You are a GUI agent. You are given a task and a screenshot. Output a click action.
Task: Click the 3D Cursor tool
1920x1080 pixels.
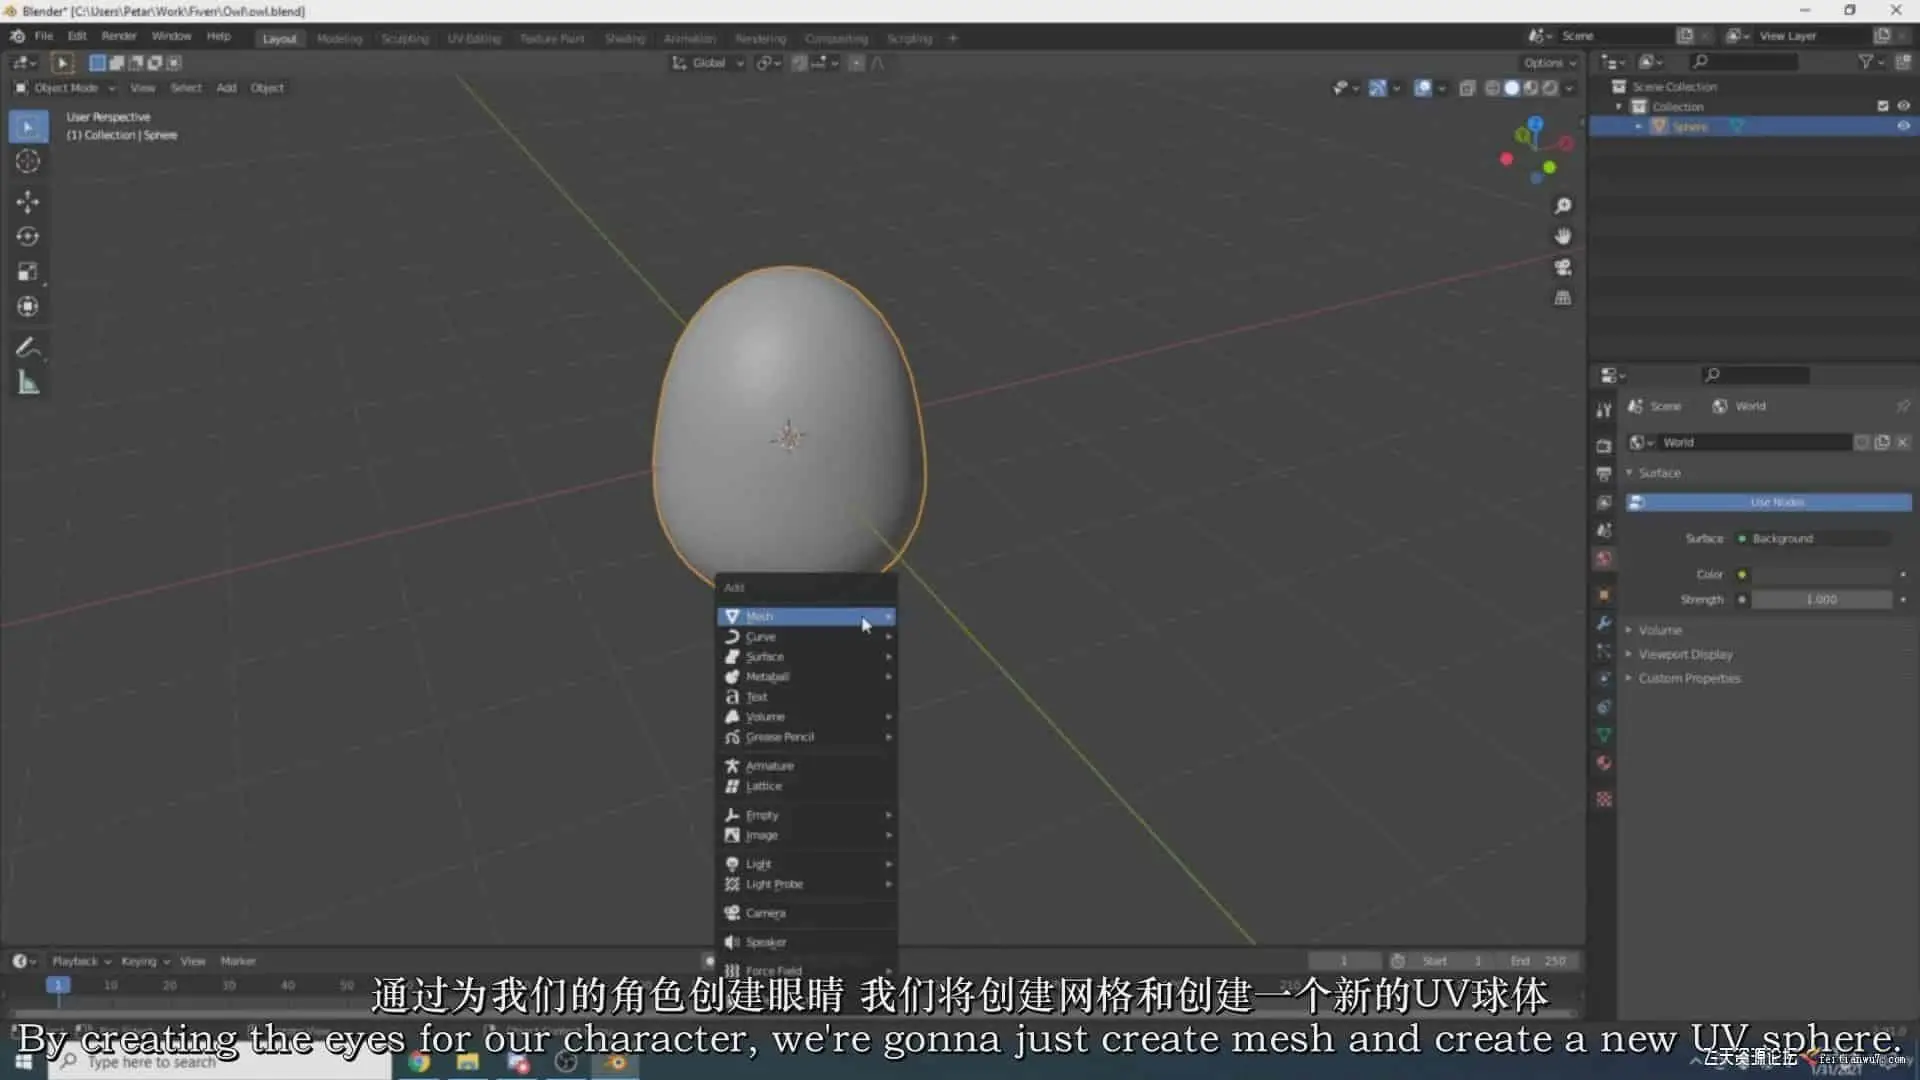28,161
